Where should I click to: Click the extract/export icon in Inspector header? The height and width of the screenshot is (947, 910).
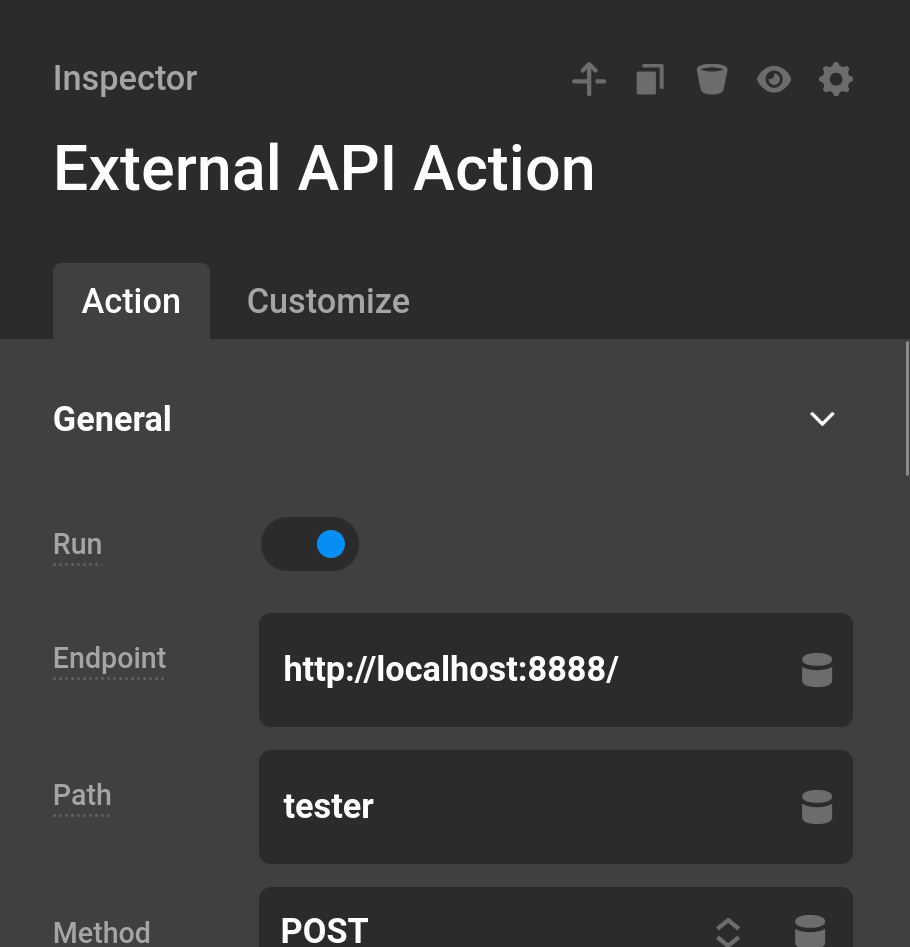tap(589, 79)
